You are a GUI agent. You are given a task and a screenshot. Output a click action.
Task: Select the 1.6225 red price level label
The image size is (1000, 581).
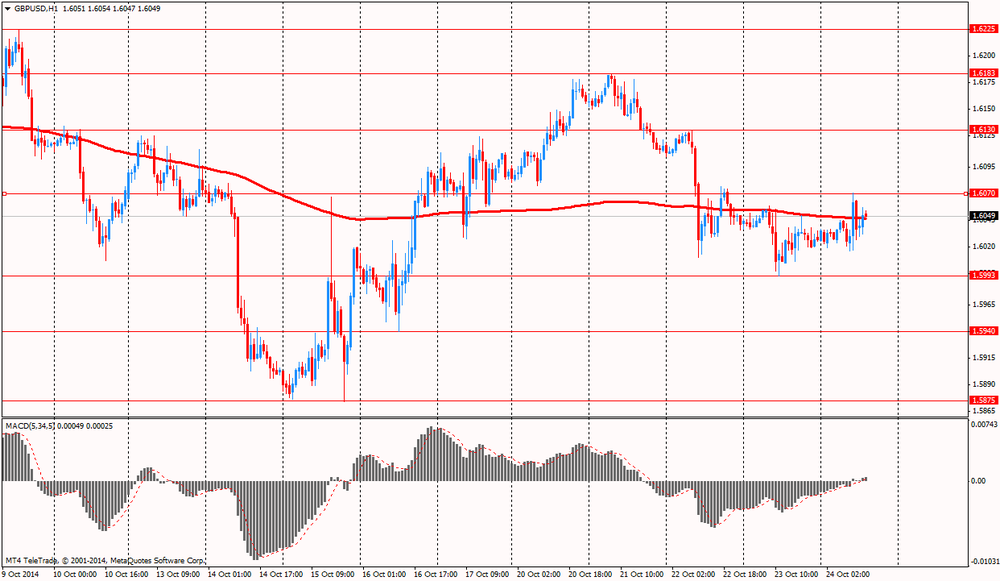pos(983,29)
